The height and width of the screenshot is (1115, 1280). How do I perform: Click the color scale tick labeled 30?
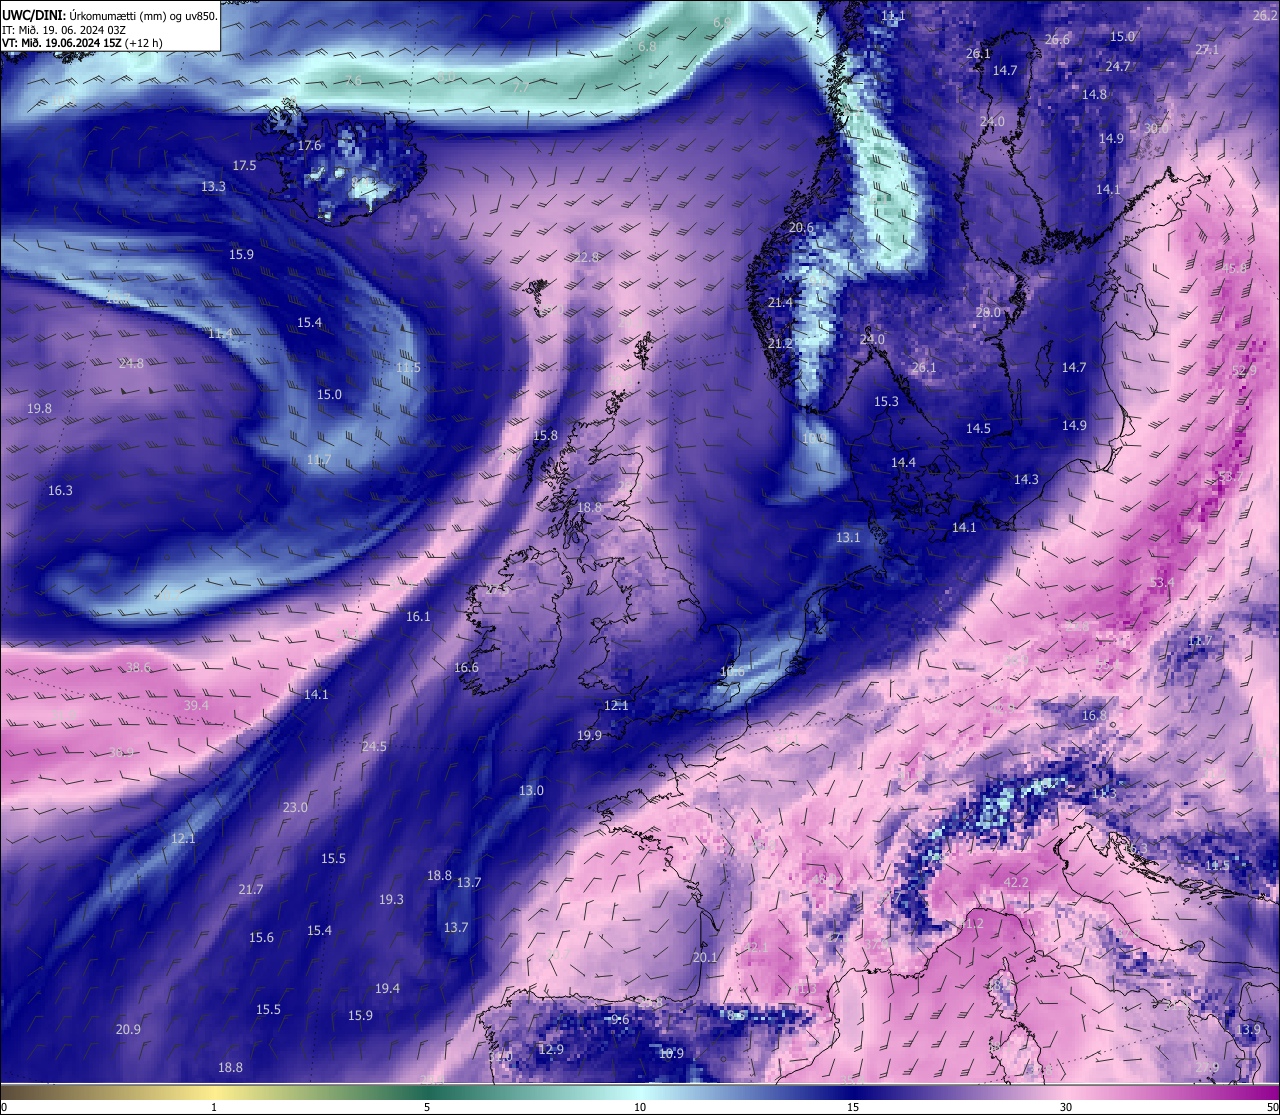pos(1066,1107)
